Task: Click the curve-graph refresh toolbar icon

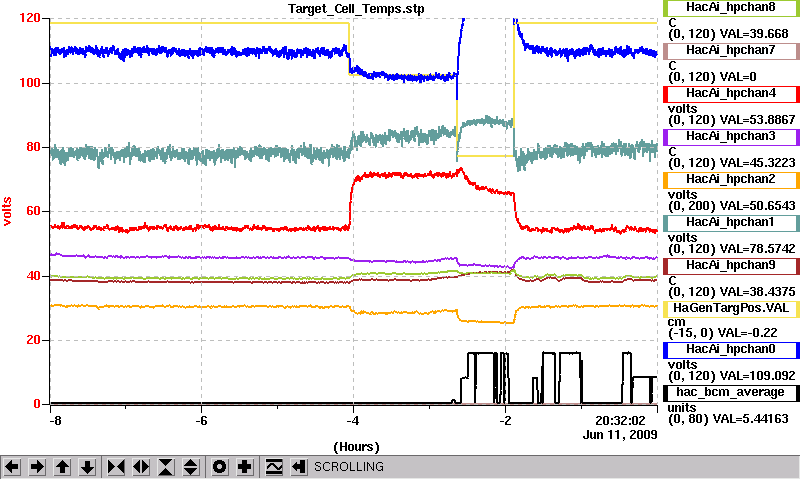Action: [x=274, y=467]
